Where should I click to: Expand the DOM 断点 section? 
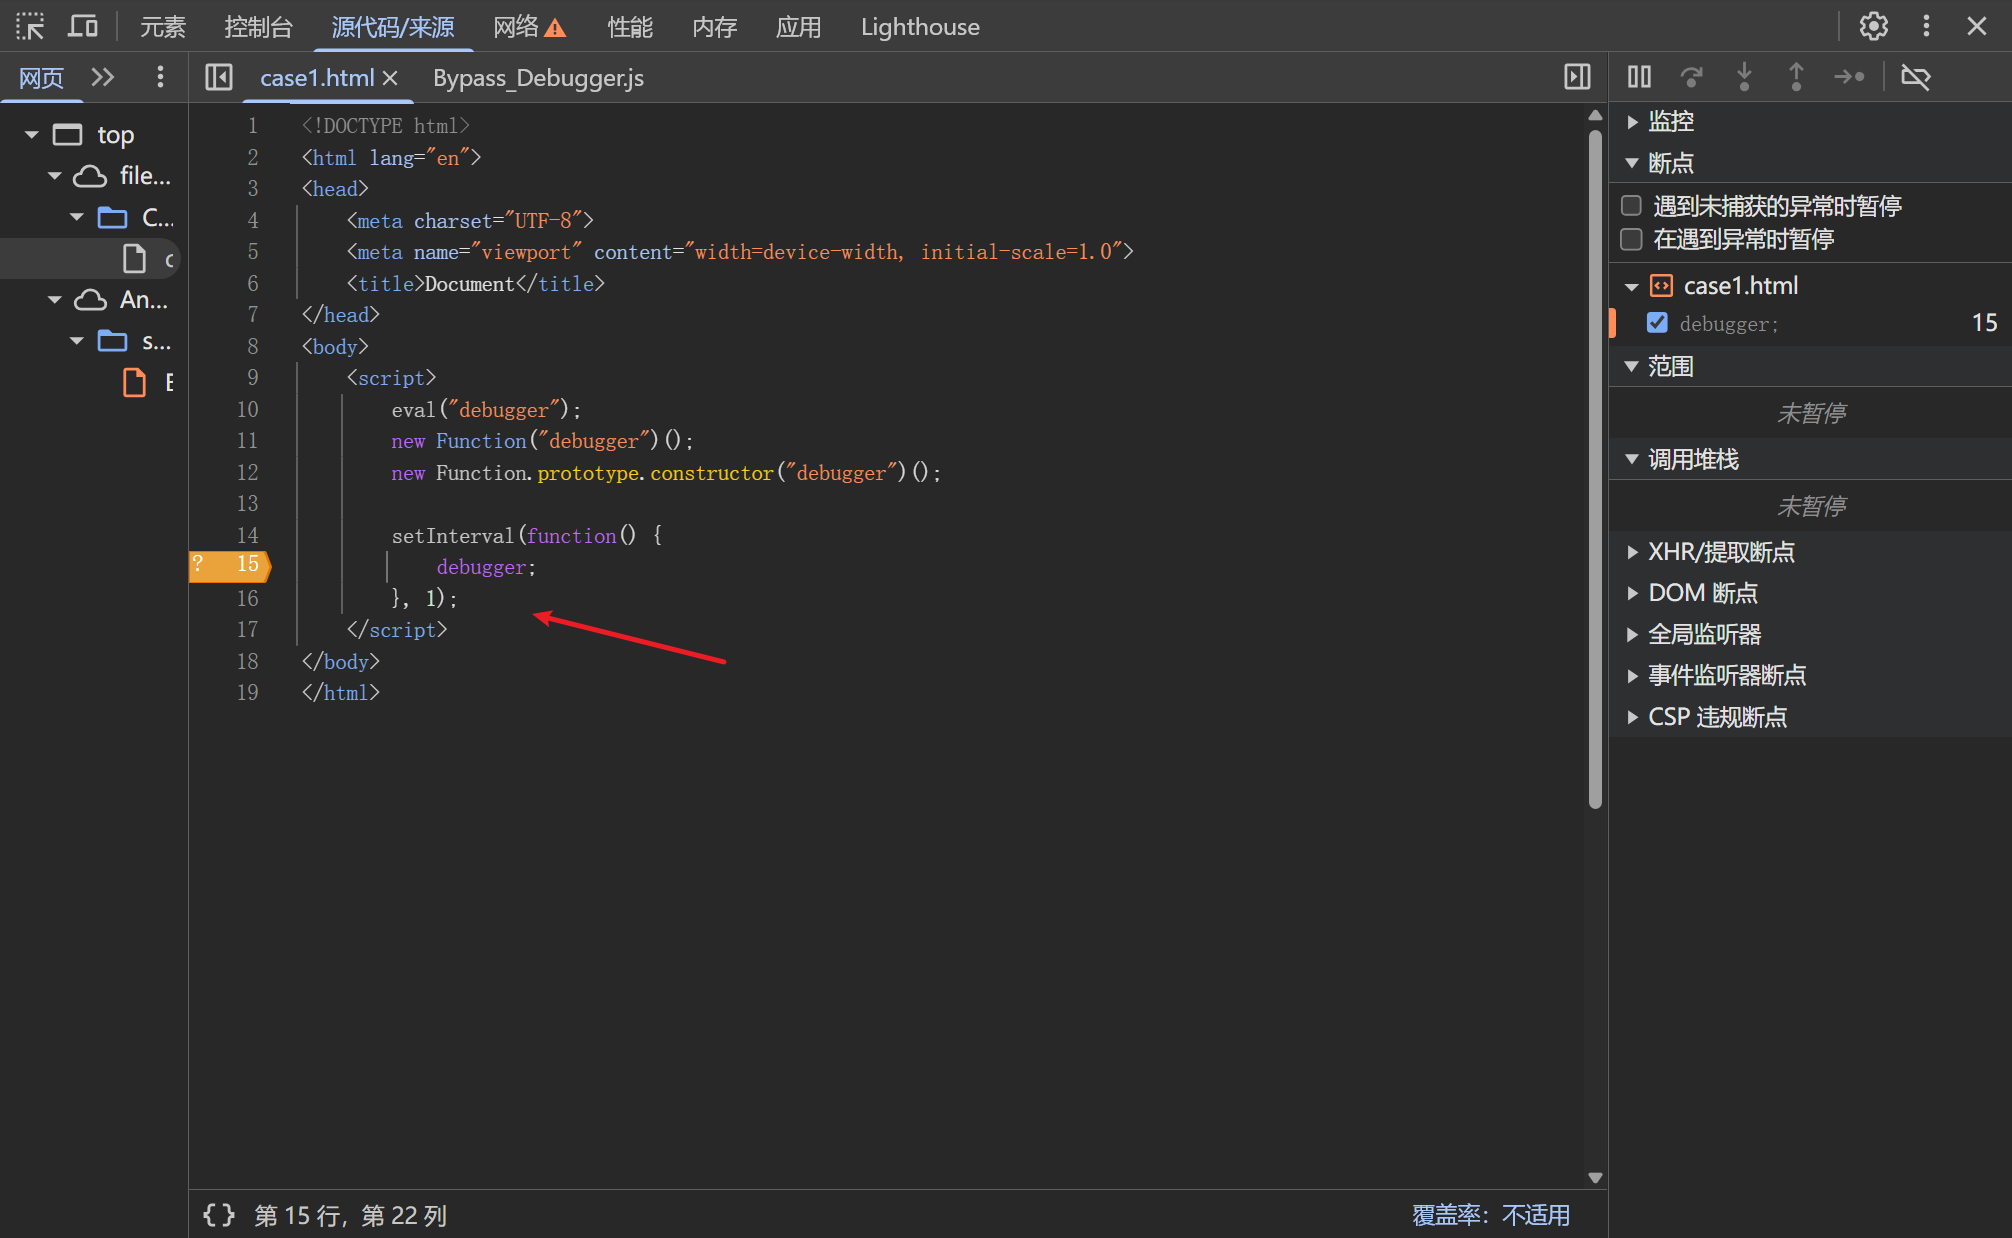[1632, 593]
